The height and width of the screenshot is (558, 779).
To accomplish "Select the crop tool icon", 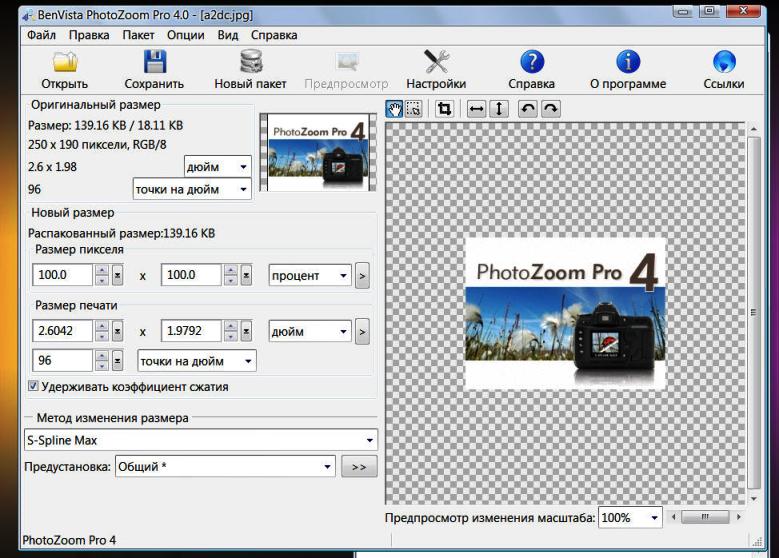I will (x=444, y=109).
